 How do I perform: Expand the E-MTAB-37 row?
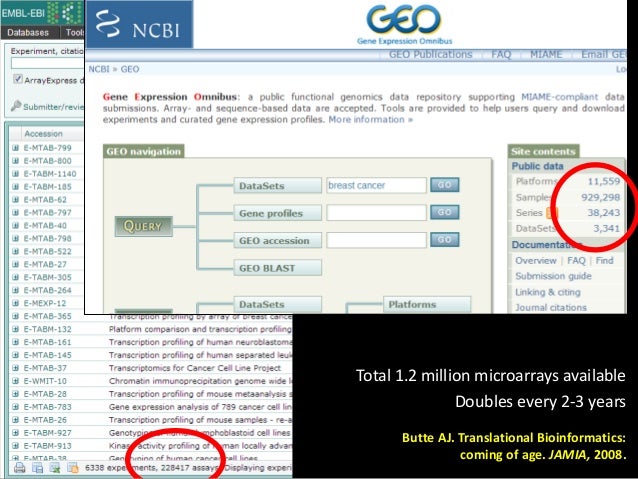tap(15, 368)
